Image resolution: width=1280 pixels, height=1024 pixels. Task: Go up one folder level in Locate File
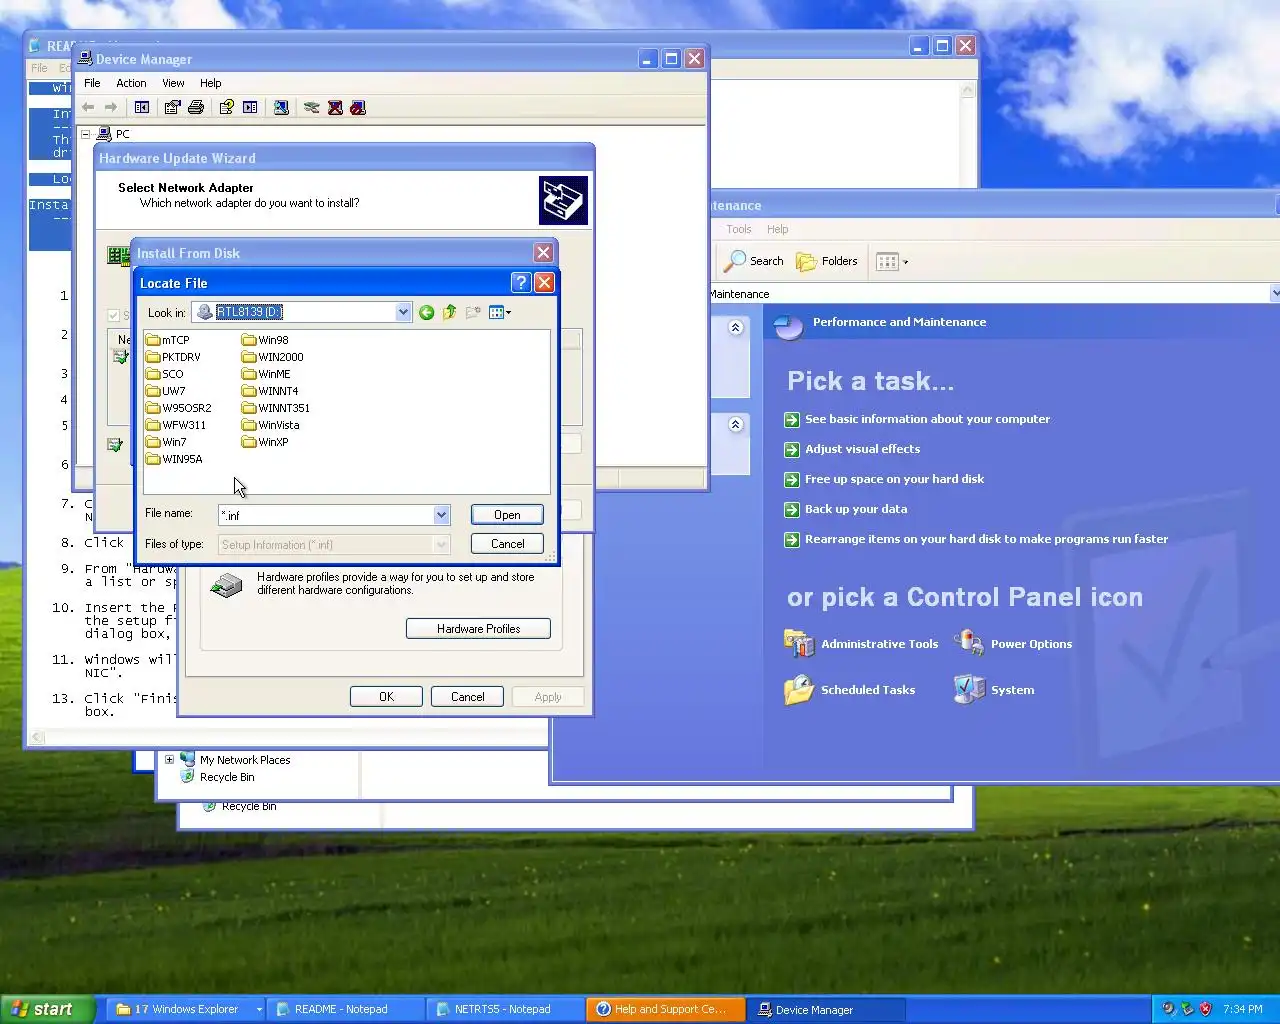point(450,313)
